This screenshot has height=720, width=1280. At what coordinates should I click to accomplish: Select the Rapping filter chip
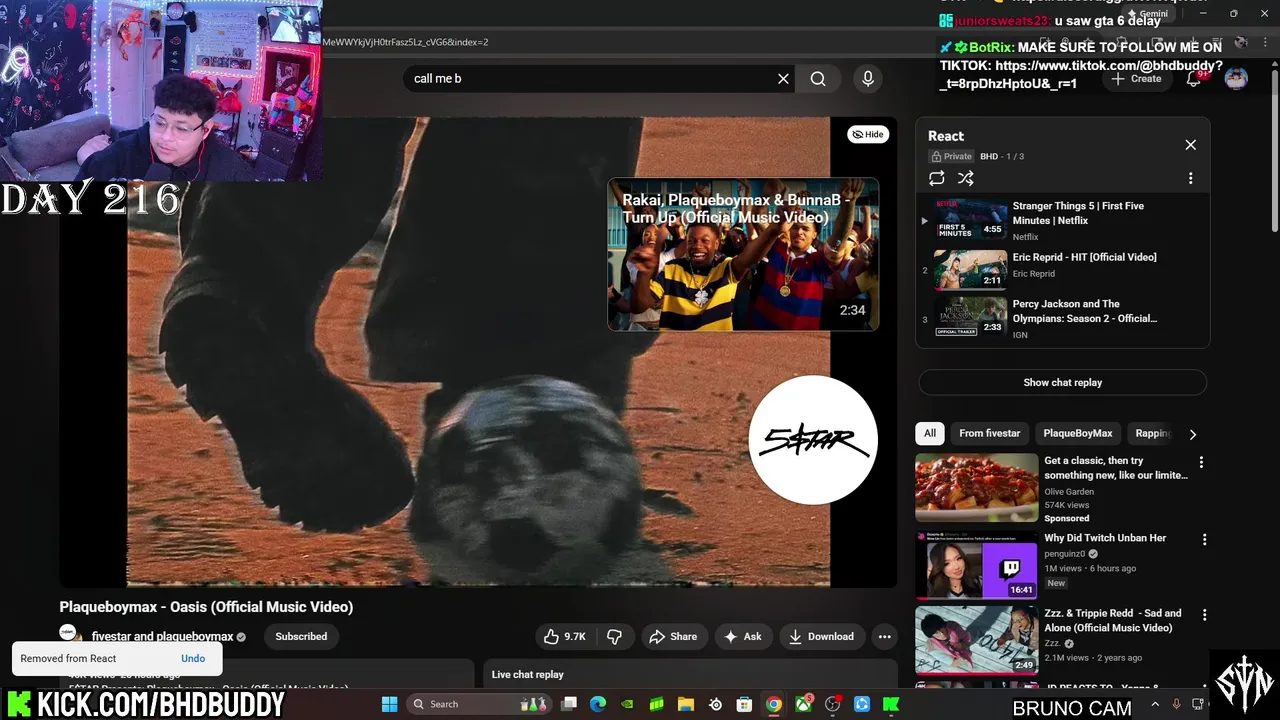pyautogui.click(x=1153, y=433)
